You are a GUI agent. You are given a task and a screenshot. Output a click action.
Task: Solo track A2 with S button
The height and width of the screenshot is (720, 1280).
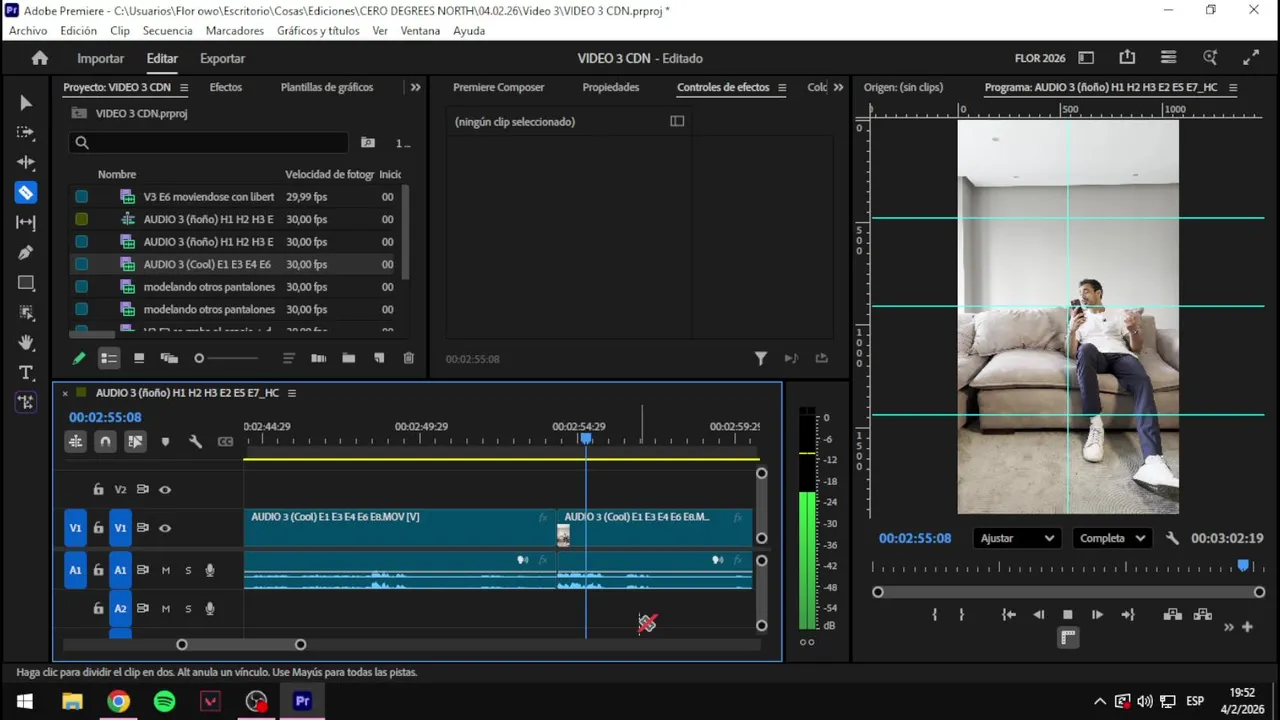pos(188,608)
